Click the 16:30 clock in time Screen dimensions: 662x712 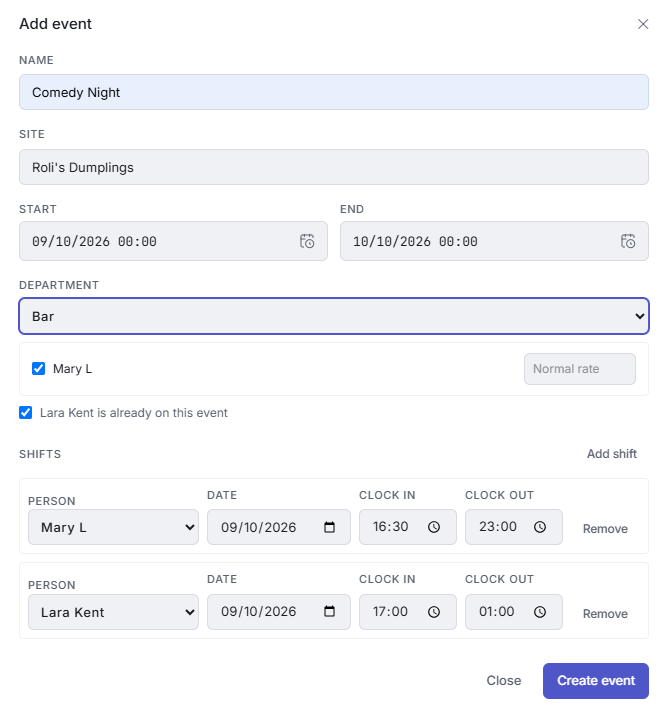408,527
